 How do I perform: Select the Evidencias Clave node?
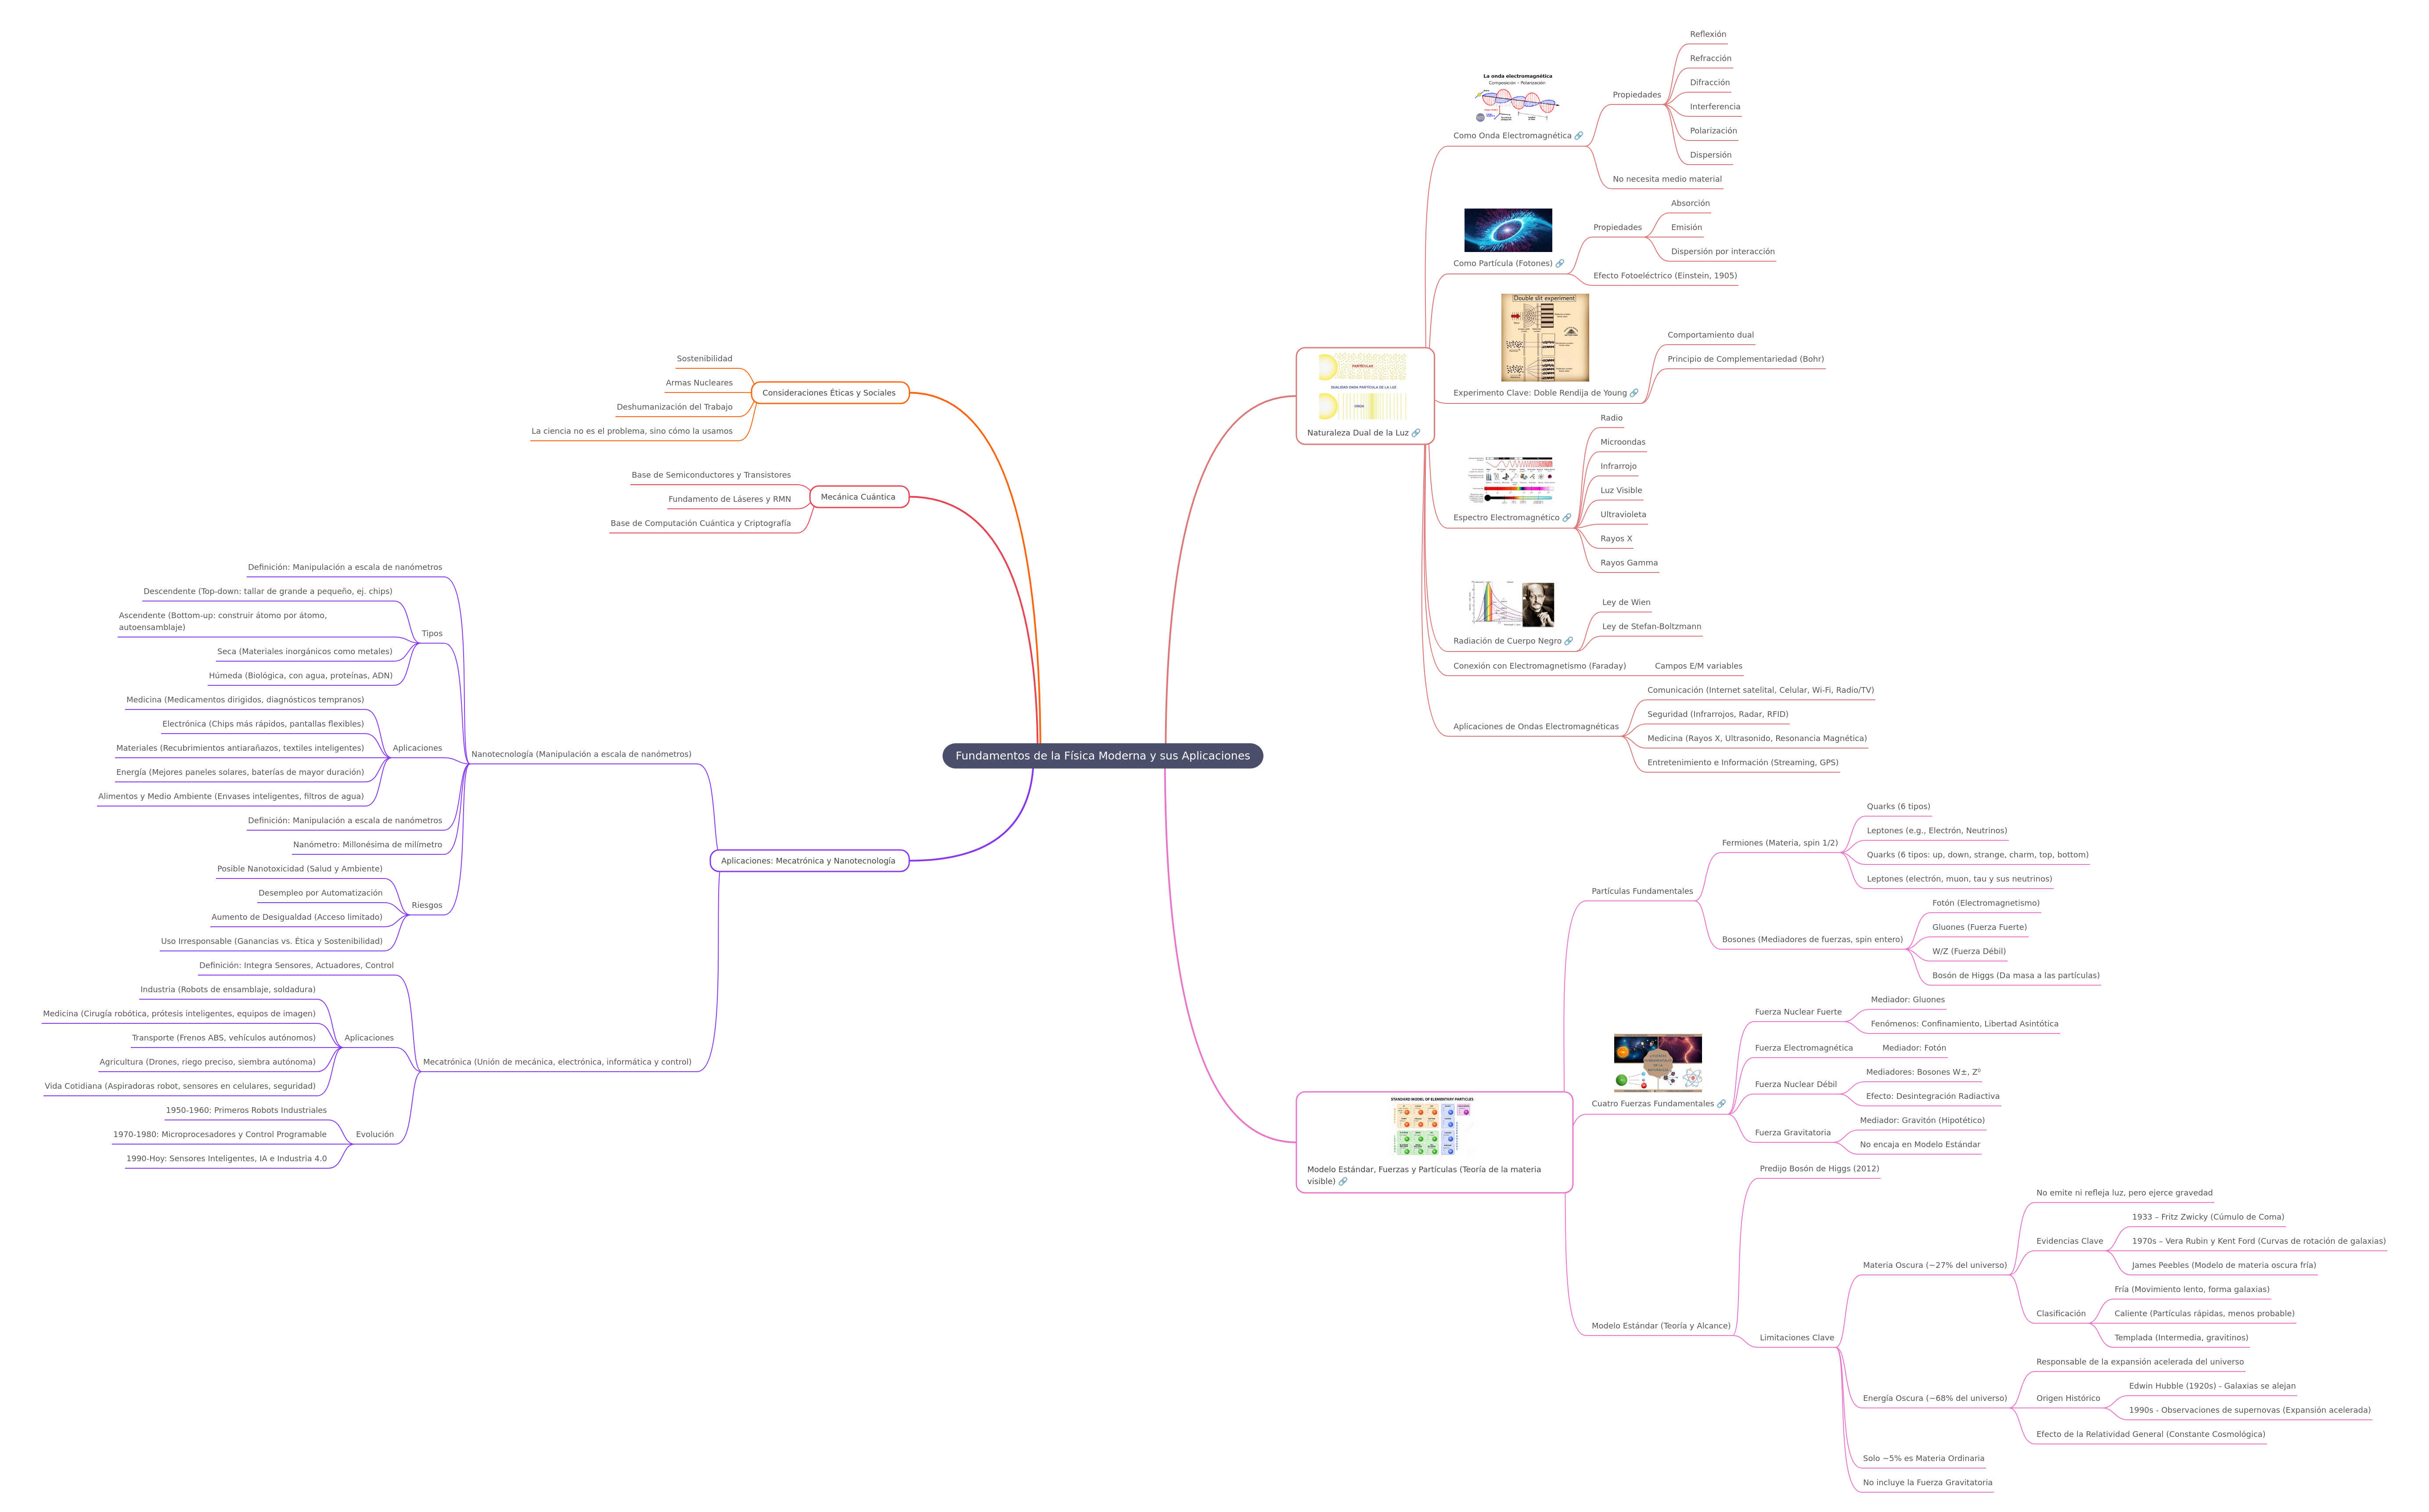(2069, 1242)
